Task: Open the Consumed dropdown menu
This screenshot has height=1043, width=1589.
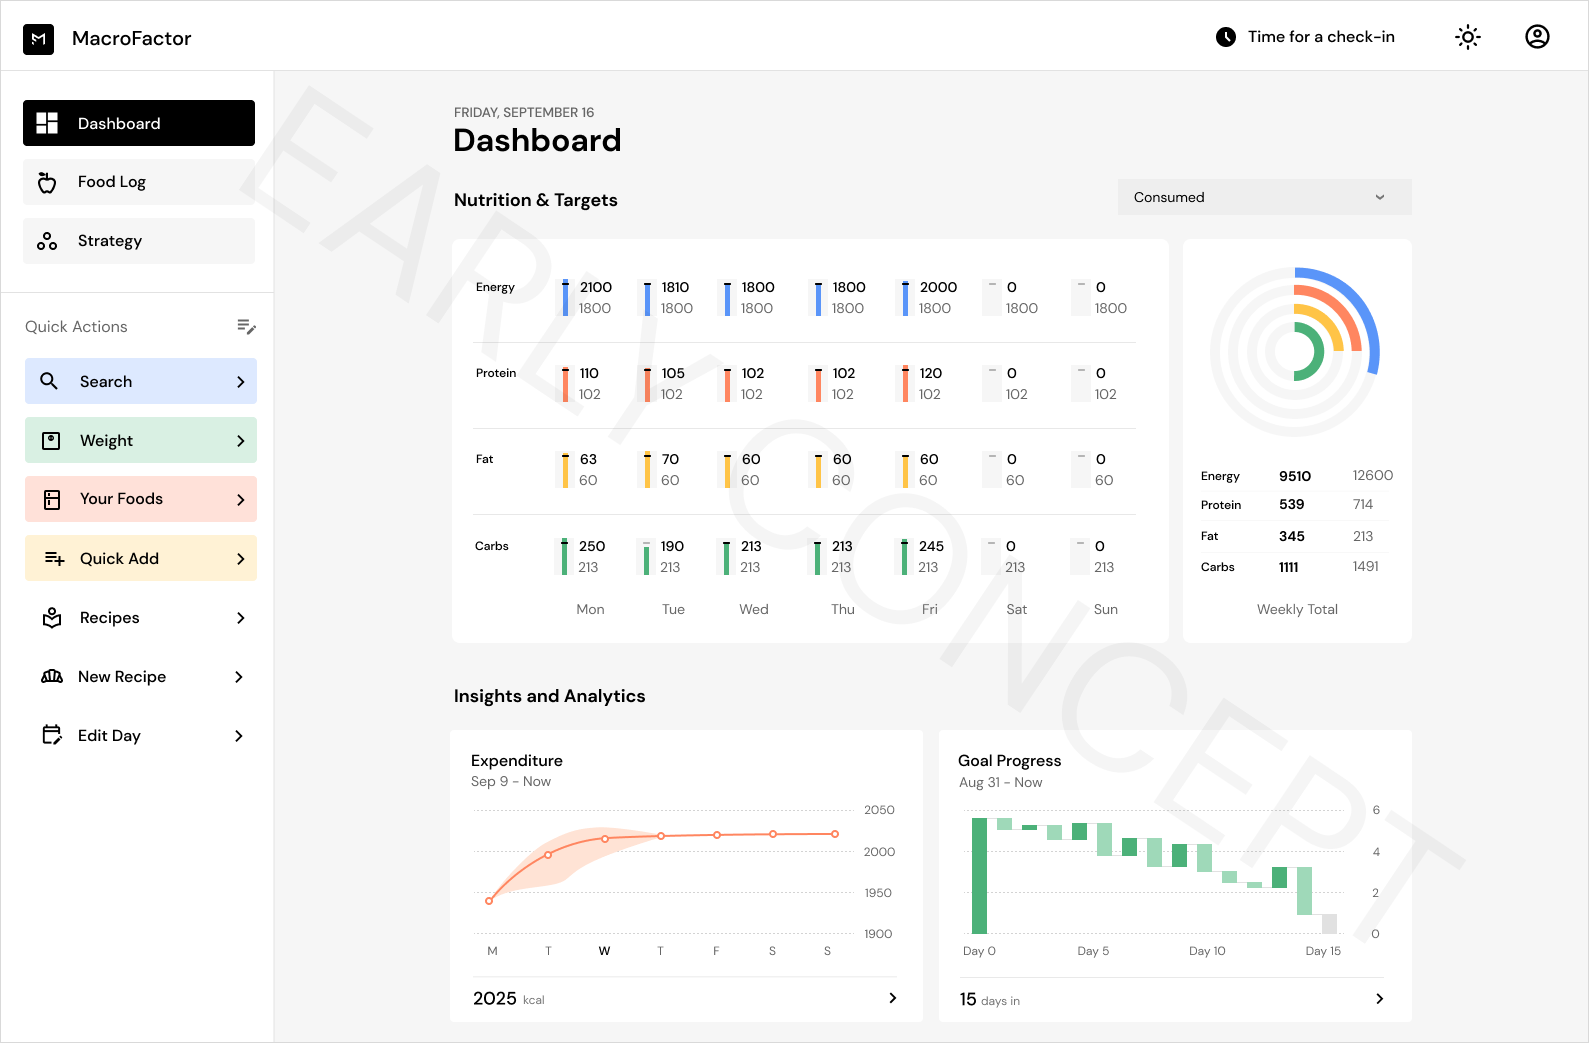Action: pyautogui.click(x=1264, y=197)
